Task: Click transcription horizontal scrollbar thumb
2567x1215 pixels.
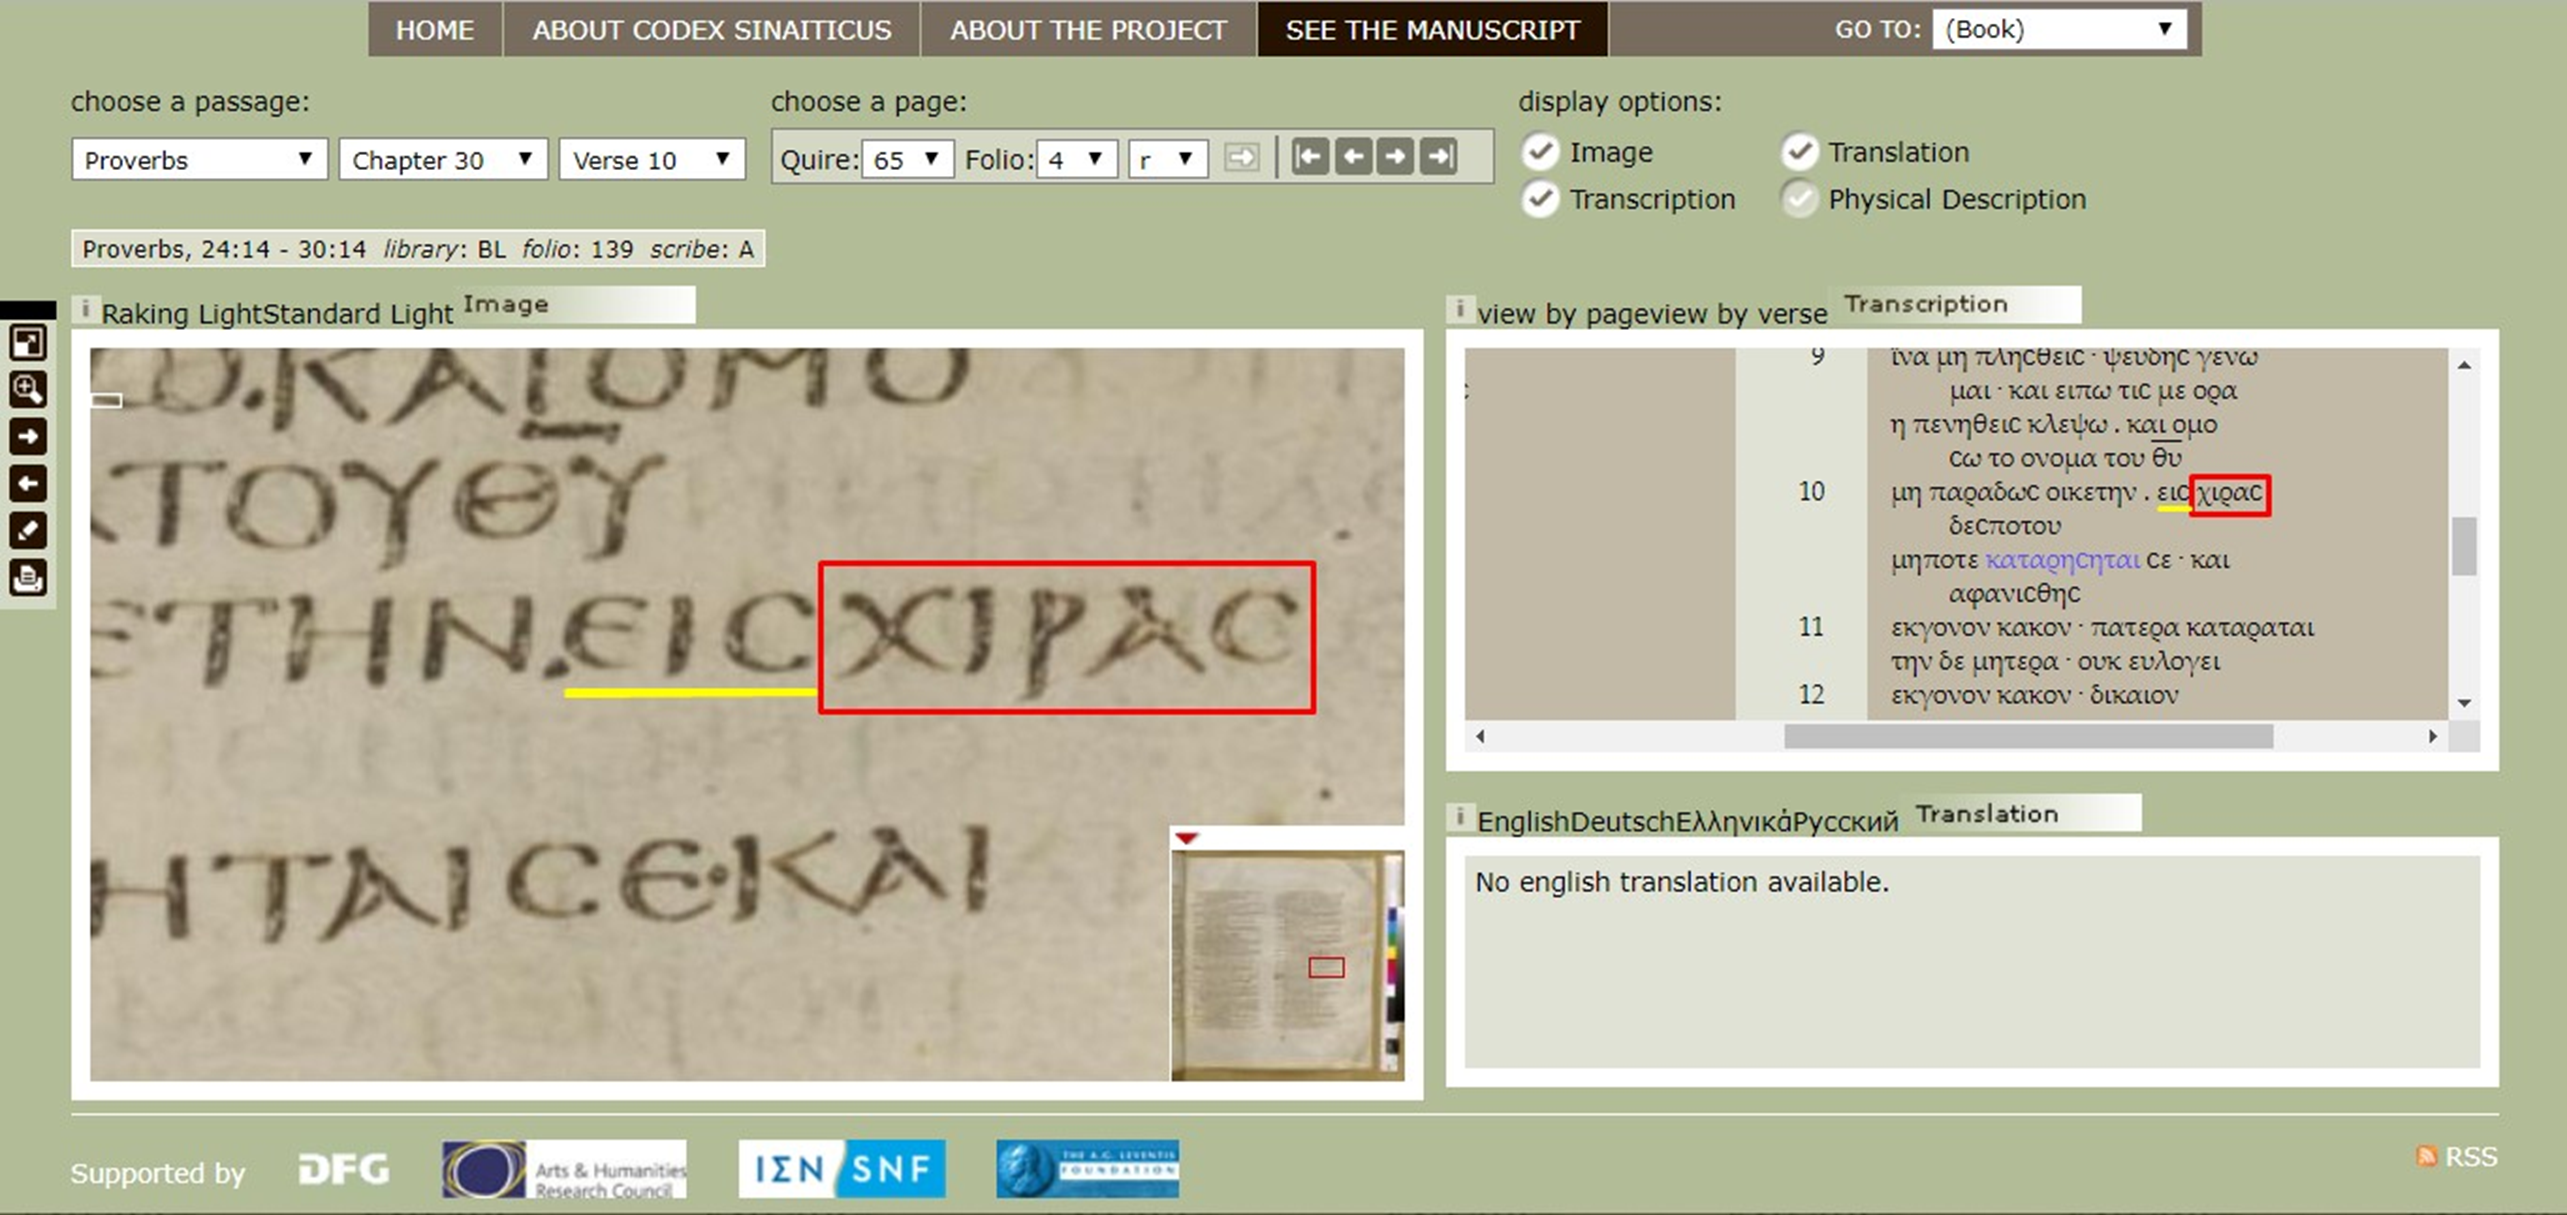Action: point(2028,737)
